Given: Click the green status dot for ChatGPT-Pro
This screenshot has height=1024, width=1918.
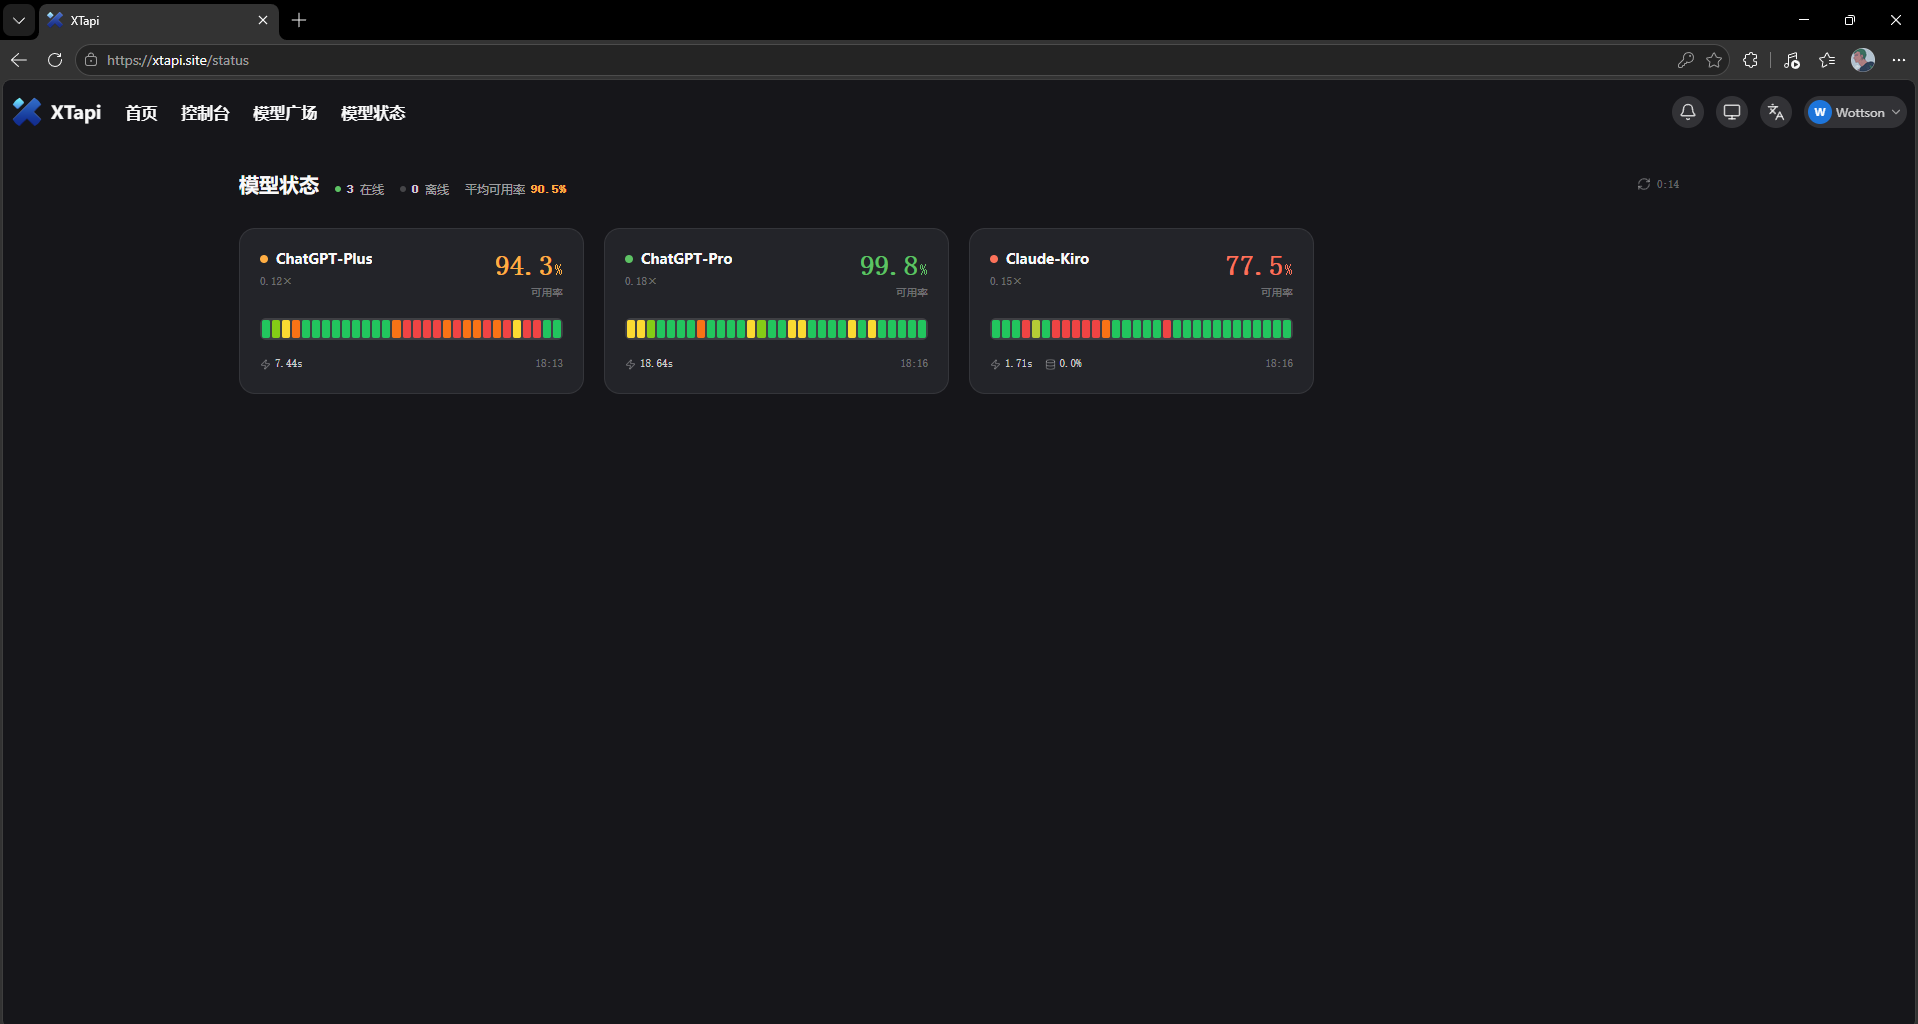Looking at the screenshot, I should pos(629,259).
